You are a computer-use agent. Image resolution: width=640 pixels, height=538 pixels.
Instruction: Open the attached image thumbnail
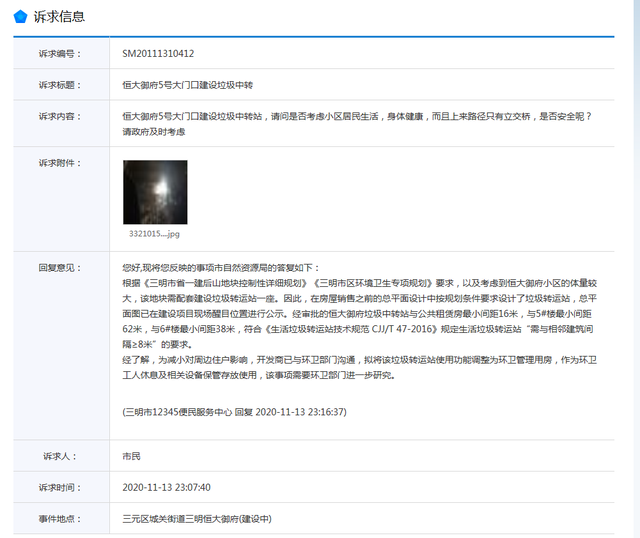155,192
